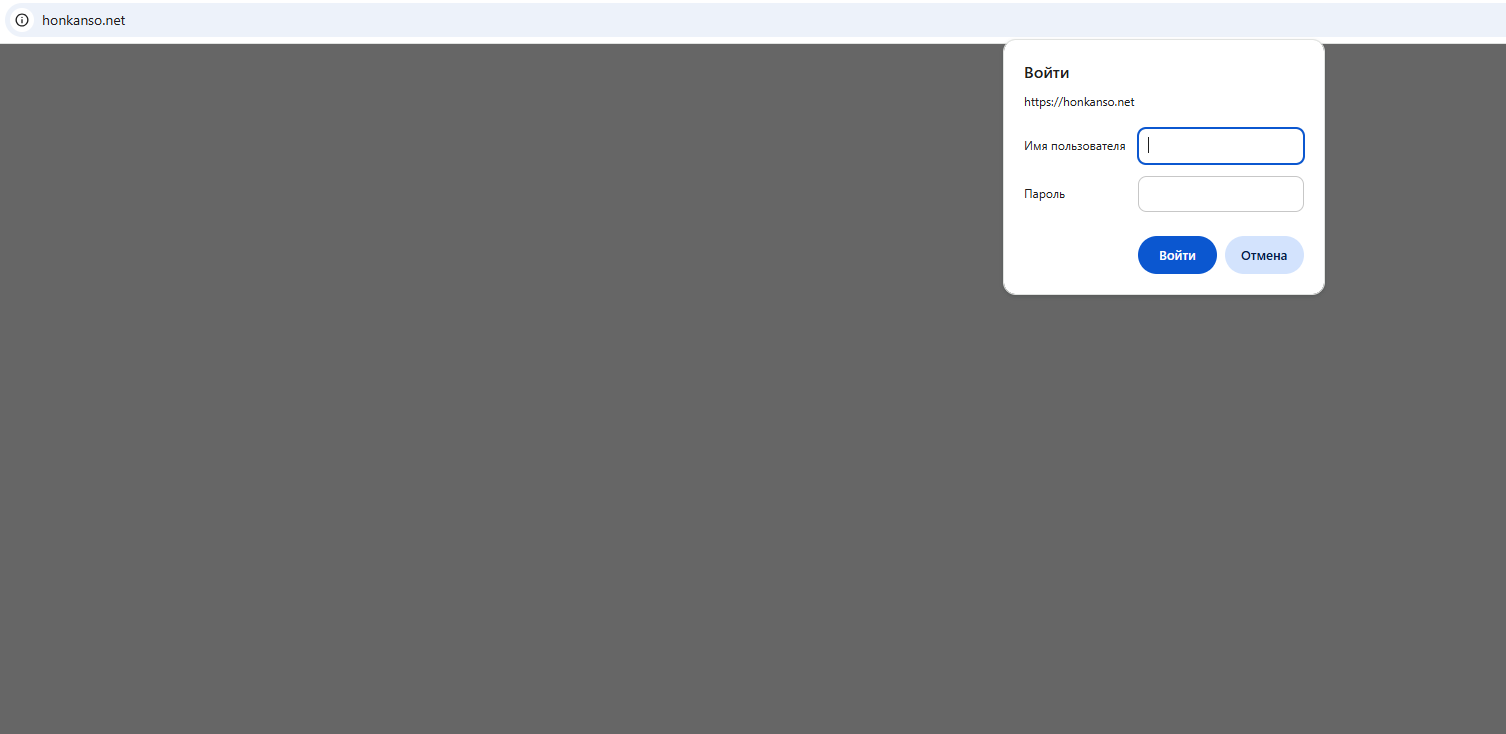Click the Имя пользователя label
This screenshot has height=734, width=1506.
point(1074,146)
